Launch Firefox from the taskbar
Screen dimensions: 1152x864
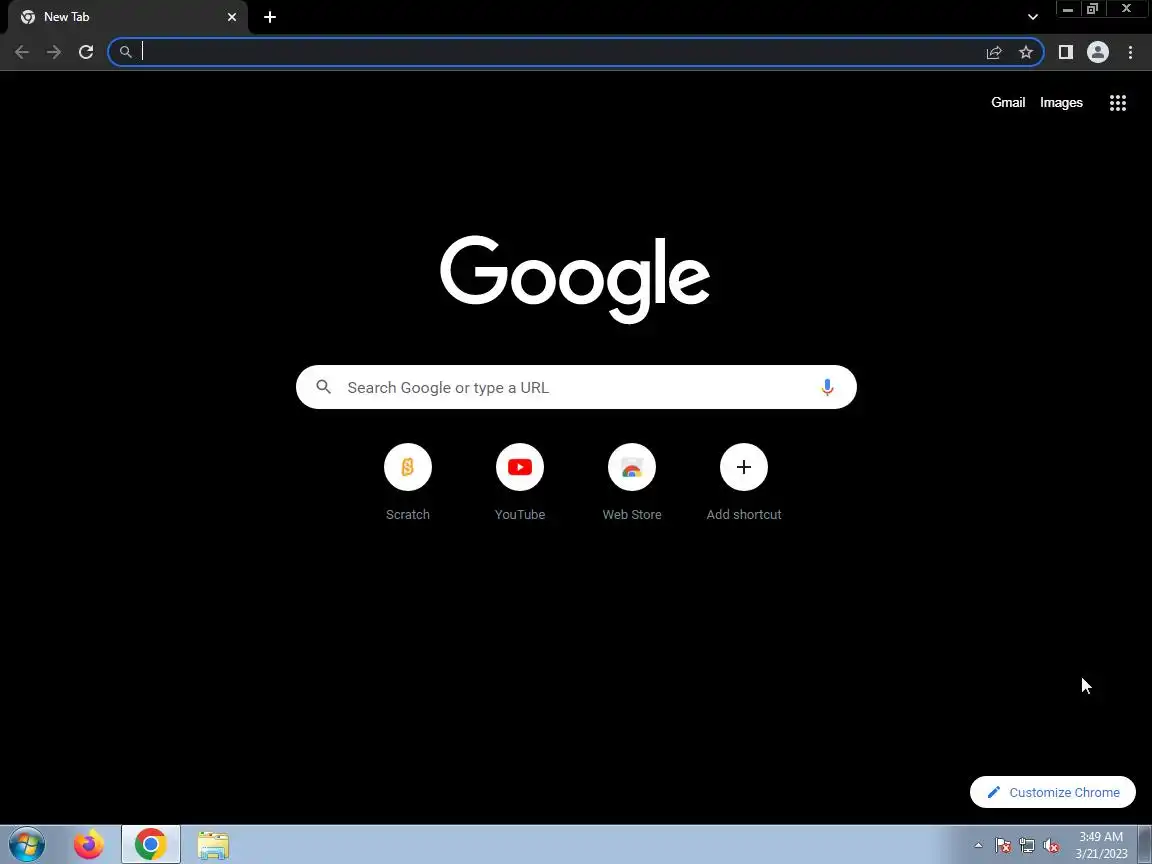tap(89, 845)
